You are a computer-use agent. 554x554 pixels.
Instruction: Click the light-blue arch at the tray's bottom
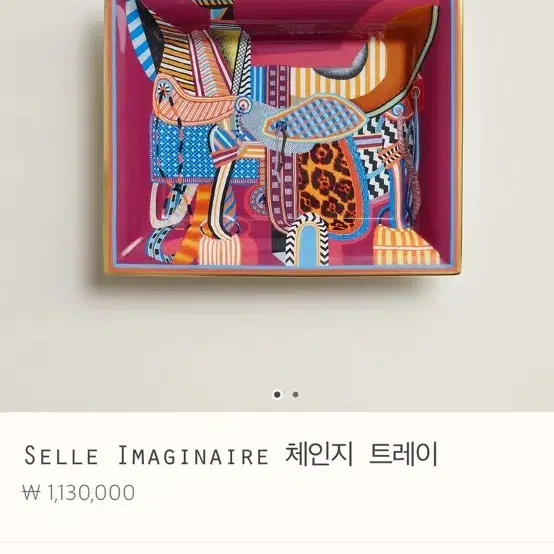(308, 244)
